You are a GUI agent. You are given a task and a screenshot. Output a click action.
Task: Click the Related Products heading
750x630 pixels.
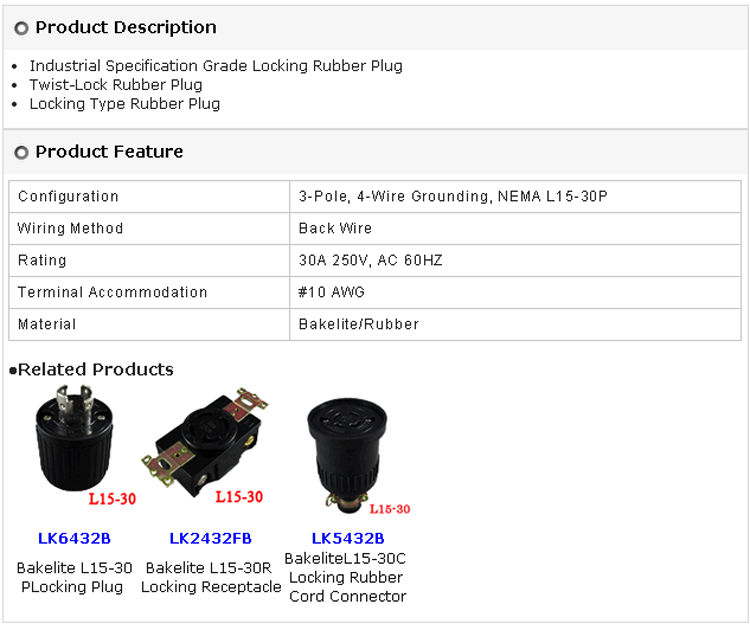(95, 370)
